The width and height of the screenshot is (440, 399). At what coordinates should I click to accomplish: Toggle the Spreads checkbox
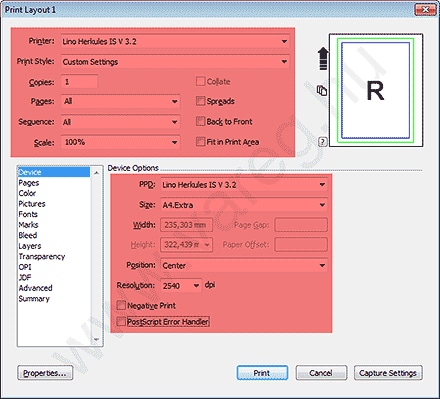click(x=200, y=101)
